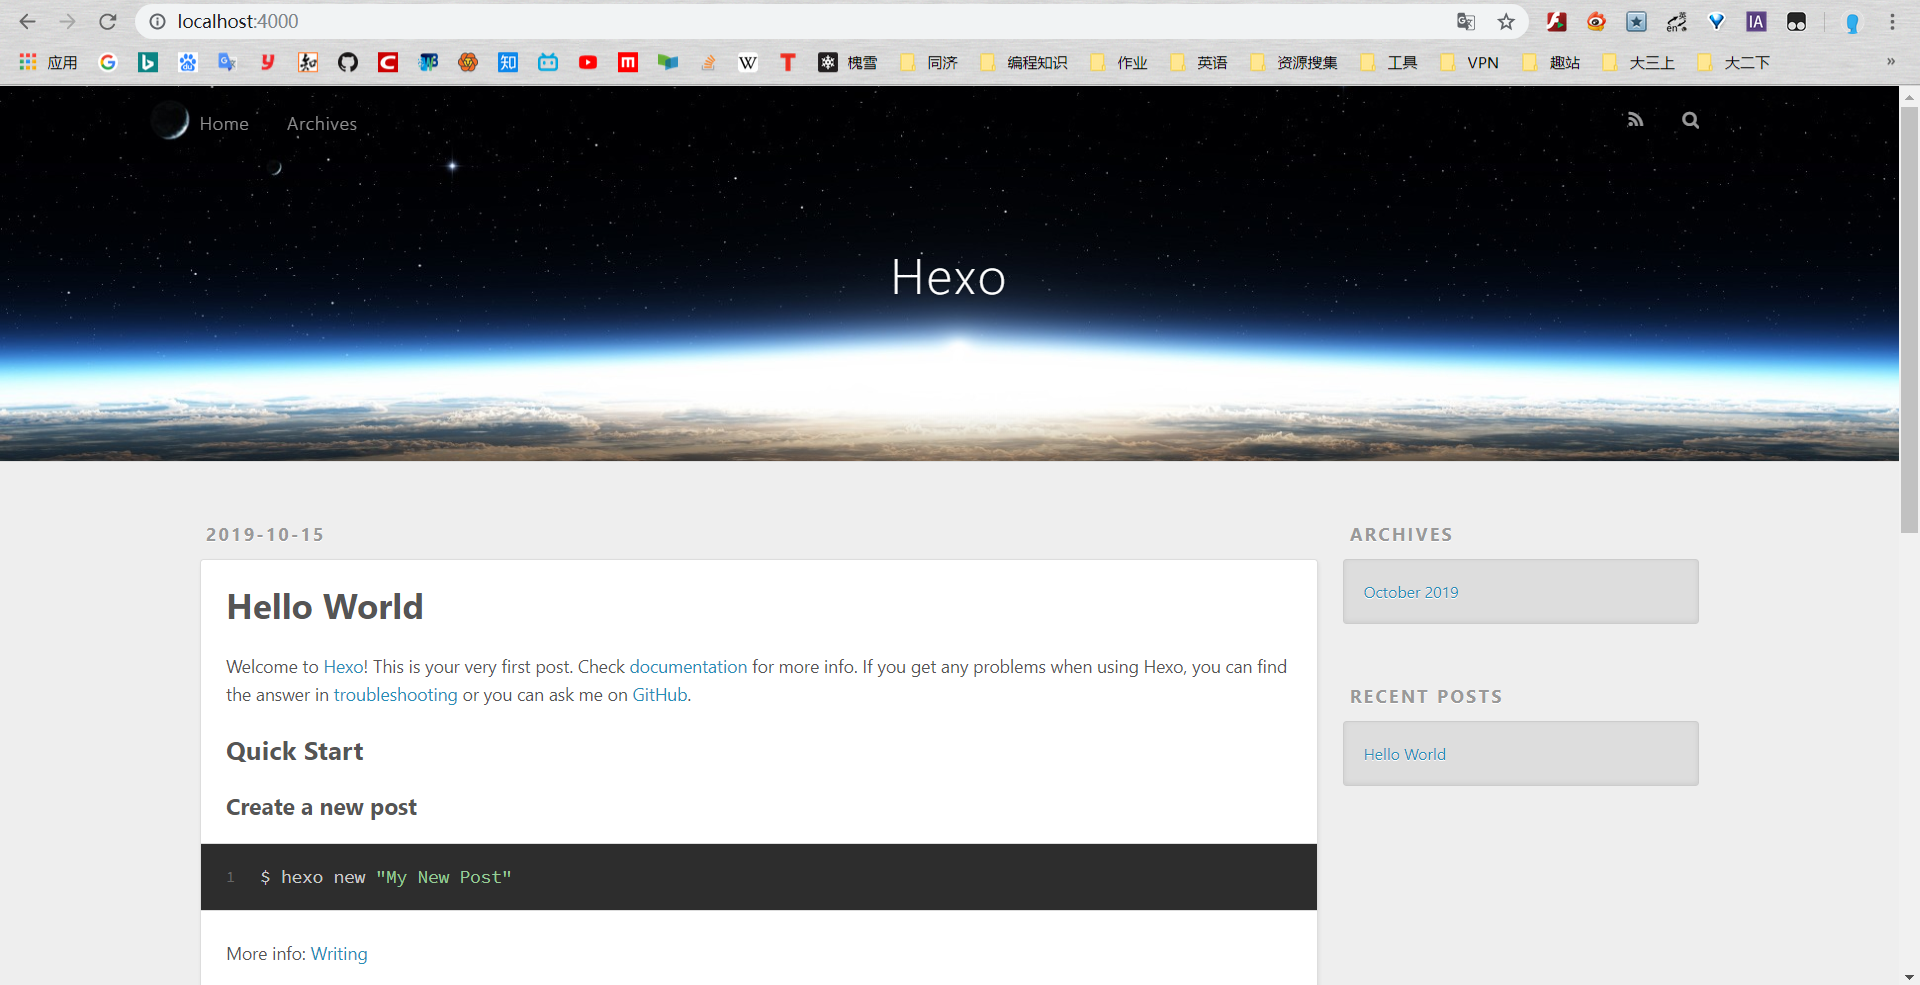Open the Wikipedia bookmark
Viewport: 1920px width, 985px height.
click(748, 63)
